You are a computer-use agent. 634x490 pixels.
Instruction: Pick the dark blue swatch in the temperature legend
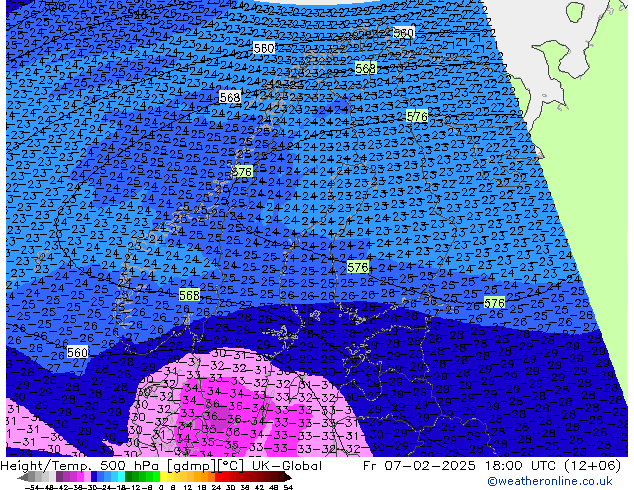point(94,478)
